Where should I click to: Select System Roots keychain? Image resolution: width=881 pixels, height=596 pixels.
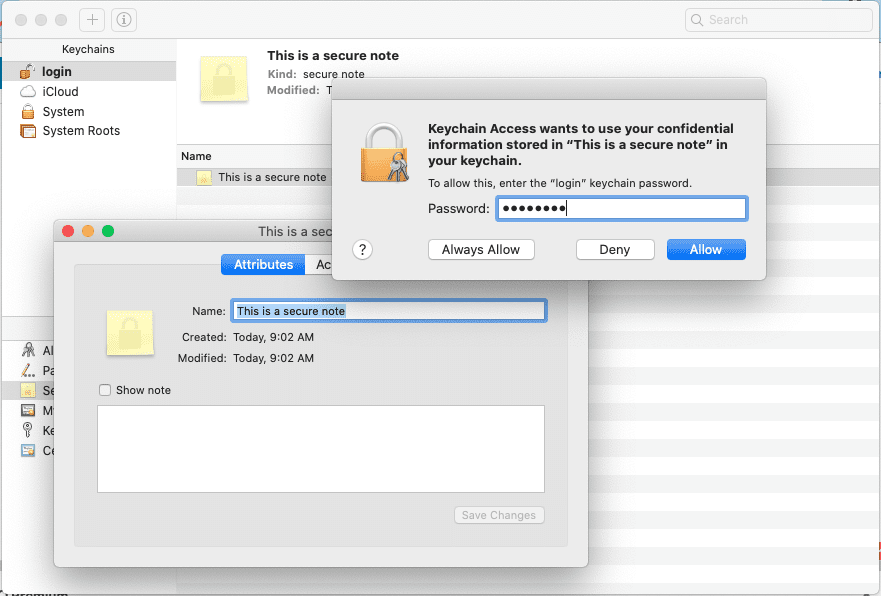80,131
